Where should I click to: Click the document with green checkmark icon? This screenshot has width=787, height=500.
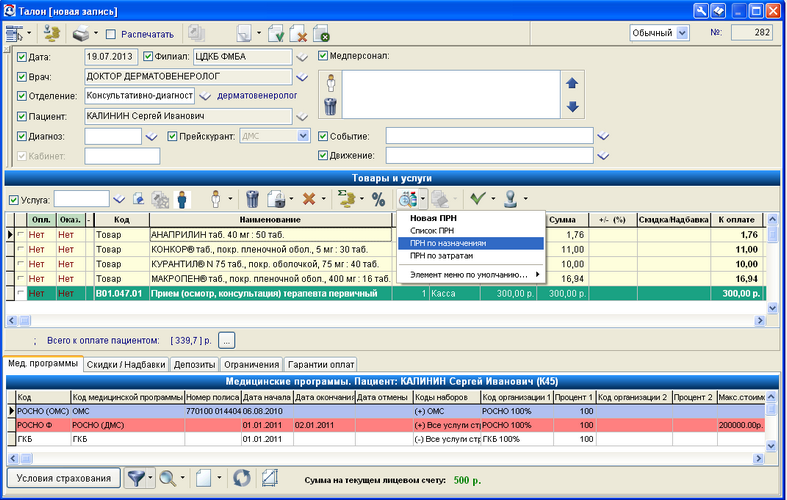(276, 34)
